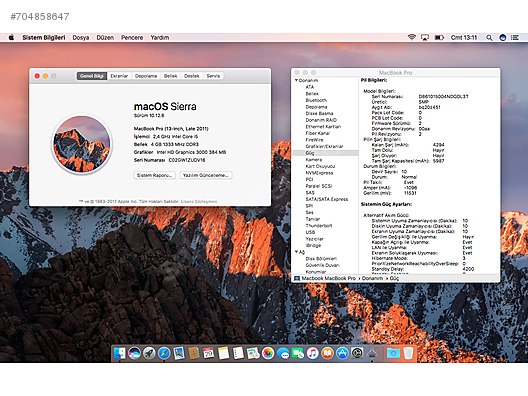Click the Sistem Raporu... button
This screenshot has width=528, height=396.
click(x=155, y=175)
